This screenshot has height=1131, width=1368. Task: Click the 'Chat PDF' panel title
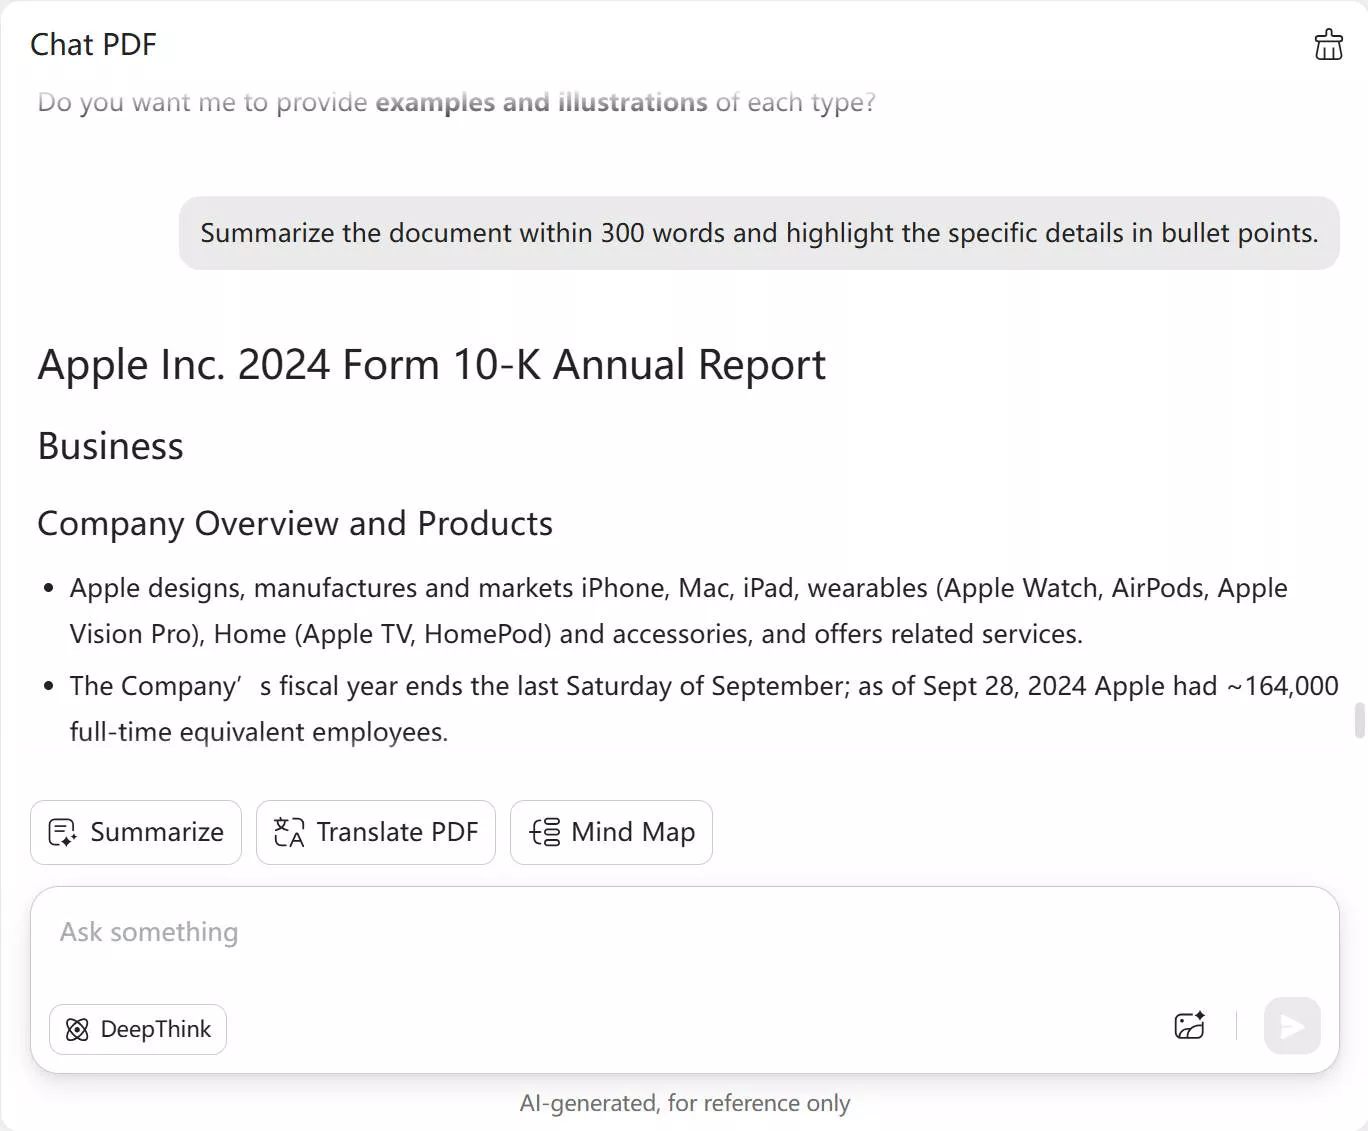tap(93, 45)
